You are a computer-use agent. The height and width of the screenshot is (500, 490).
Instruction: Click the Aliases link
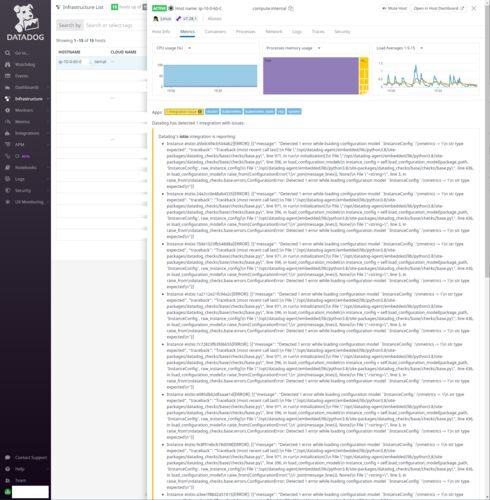214,19
